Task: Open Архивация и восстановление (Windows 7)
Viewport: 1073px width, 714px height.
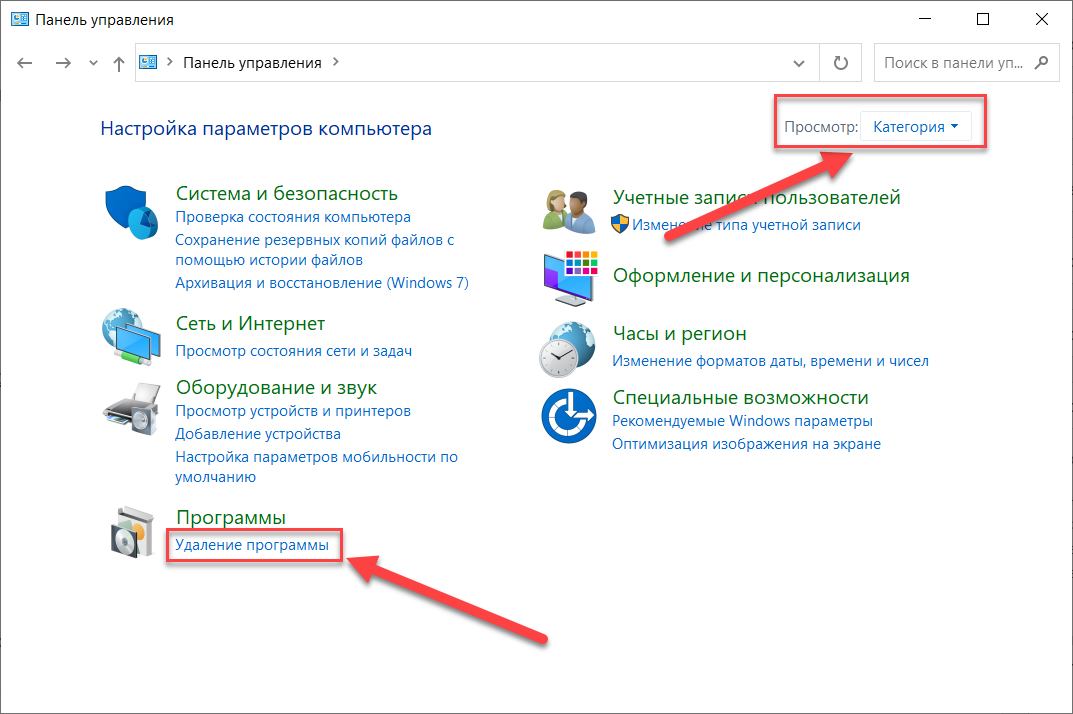Action: tap(322, 283)
